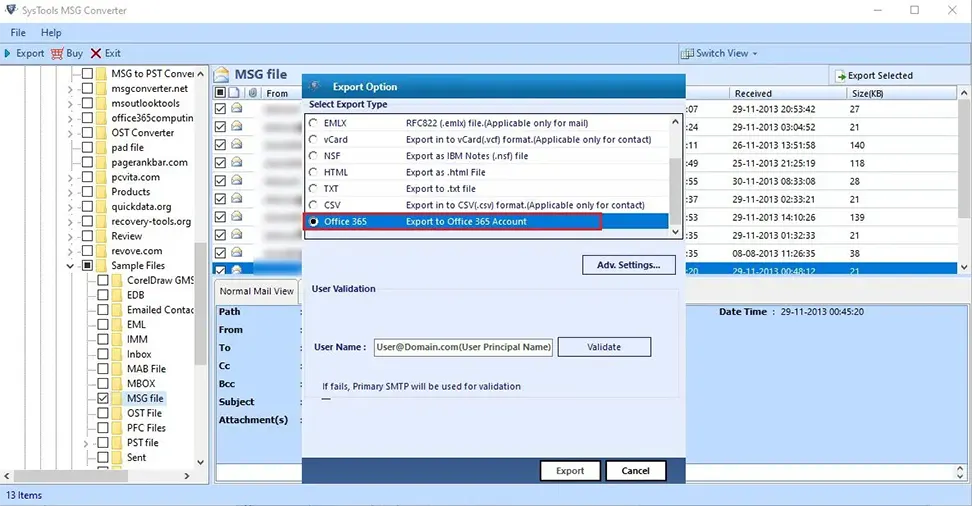972x506 pixels.
Task: Click the document column header icon
Action: tap(234, 93)
